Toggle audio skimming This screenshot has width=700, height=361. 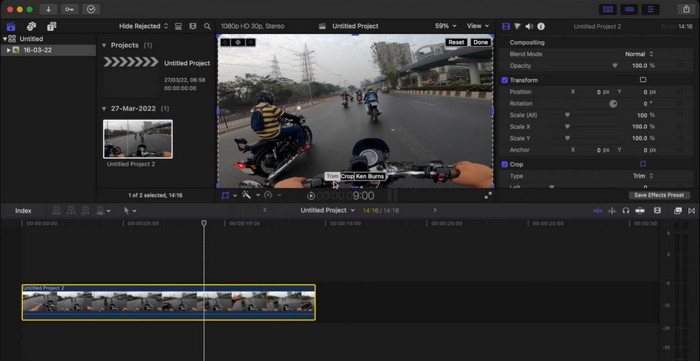(x=612, y=211)
